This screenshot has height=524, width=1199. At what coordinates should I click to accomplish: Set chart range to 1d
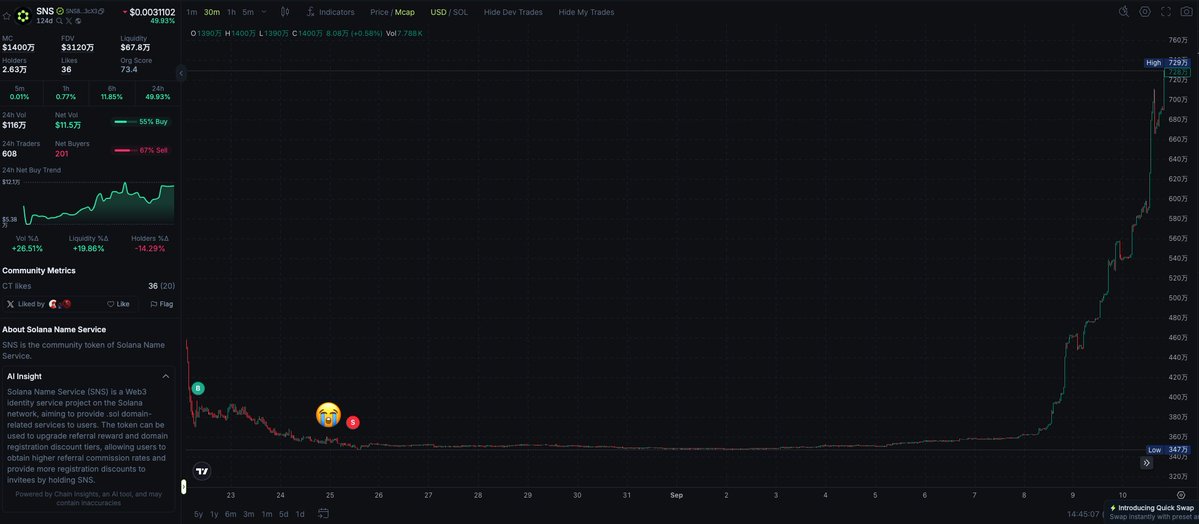point(300,514)
